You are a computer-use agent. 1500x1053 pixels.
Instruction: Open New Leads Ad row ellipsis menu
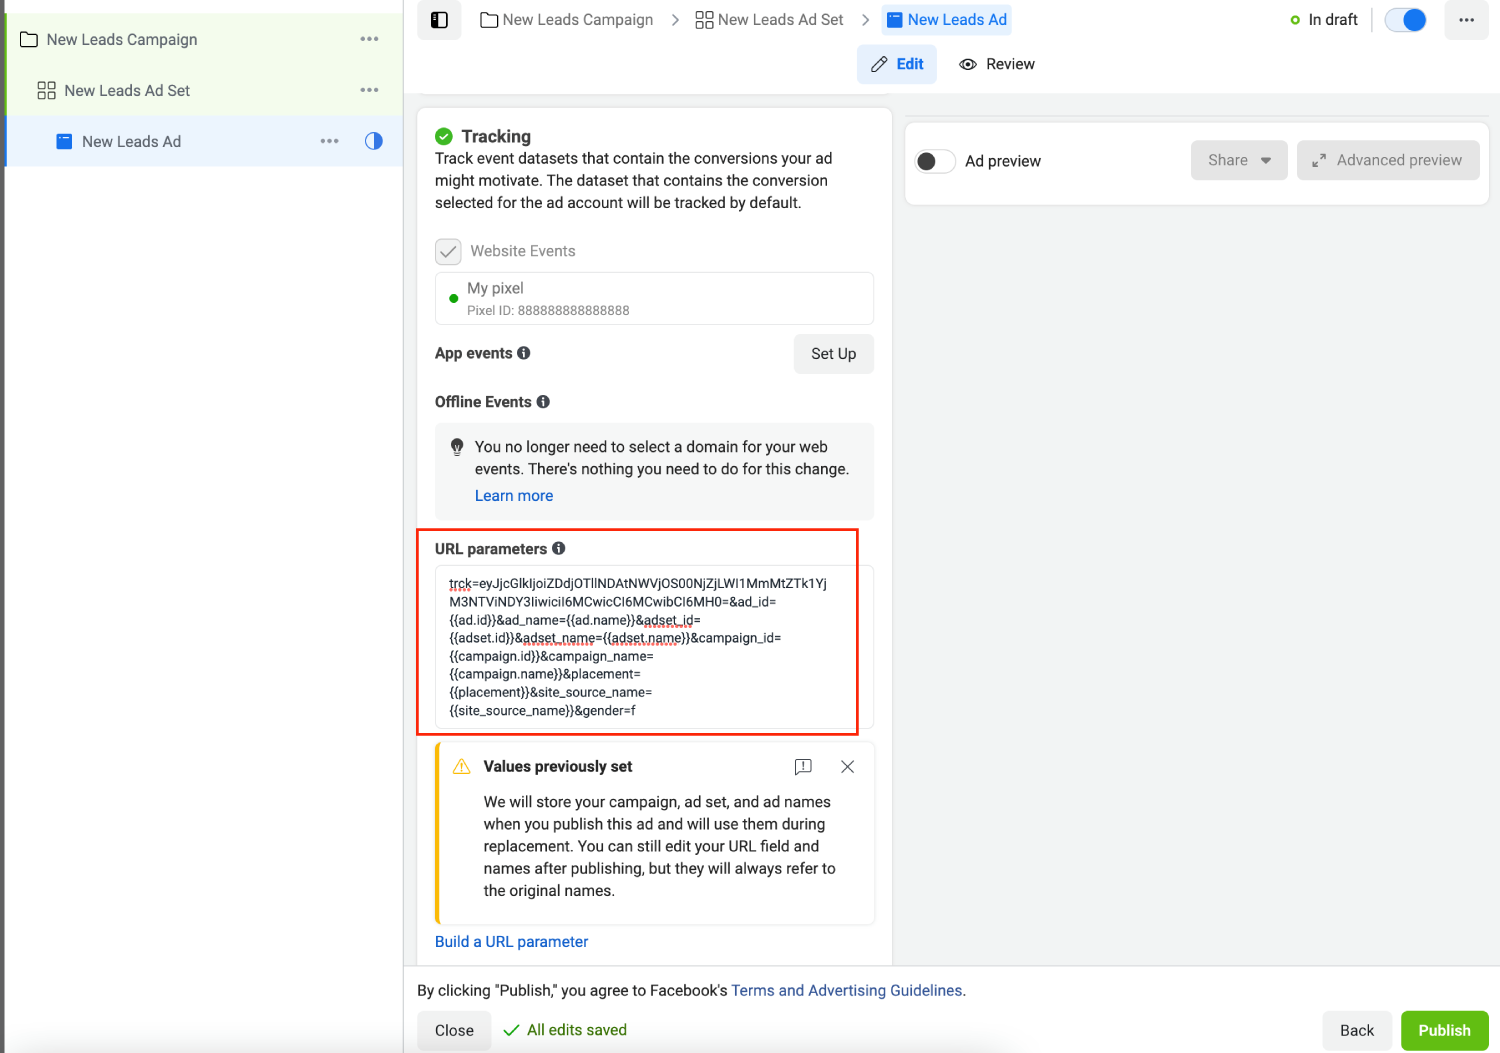click(329, 141)
